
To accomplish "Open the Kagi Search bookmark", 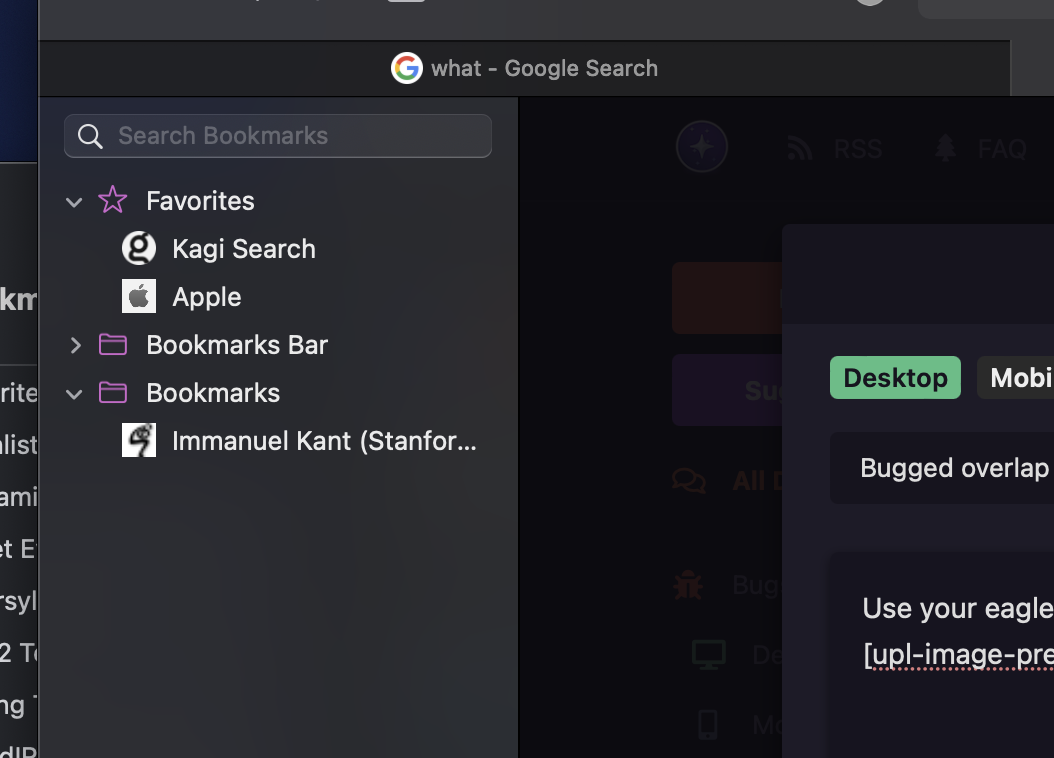I will [243, 249].
